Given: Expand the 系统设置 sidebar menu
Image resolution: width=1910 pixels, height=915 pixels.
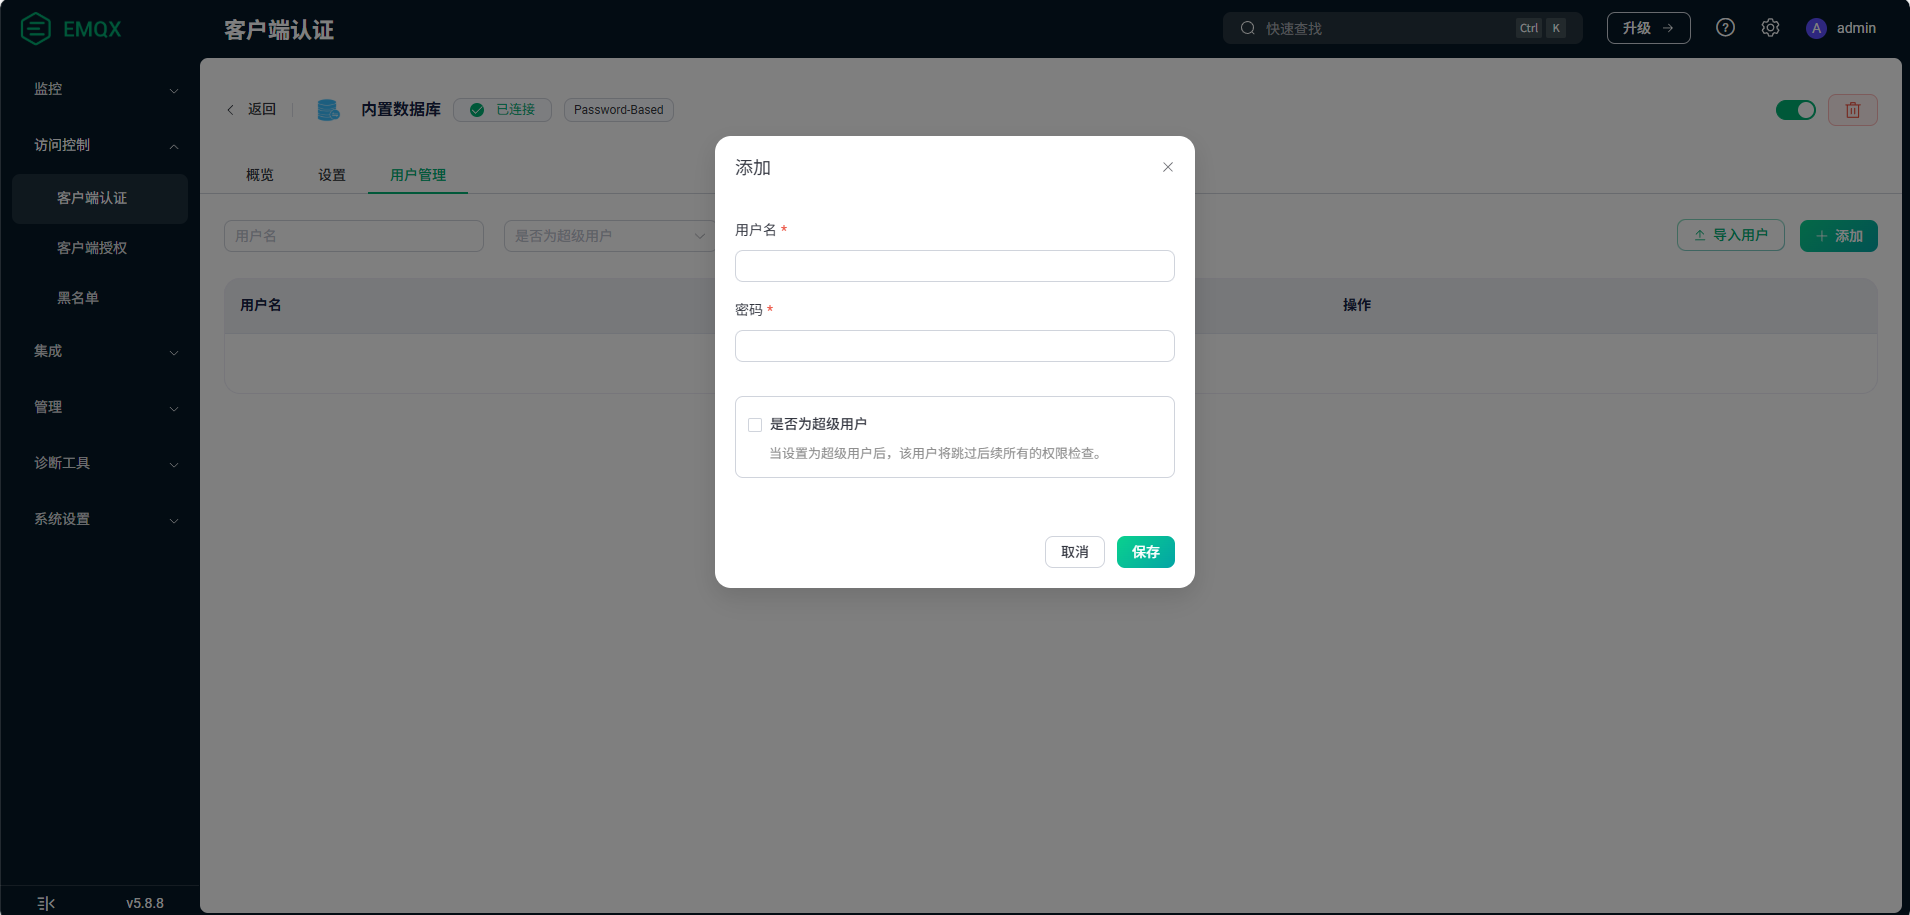Looking at the screenshot, I should [100, 519].
